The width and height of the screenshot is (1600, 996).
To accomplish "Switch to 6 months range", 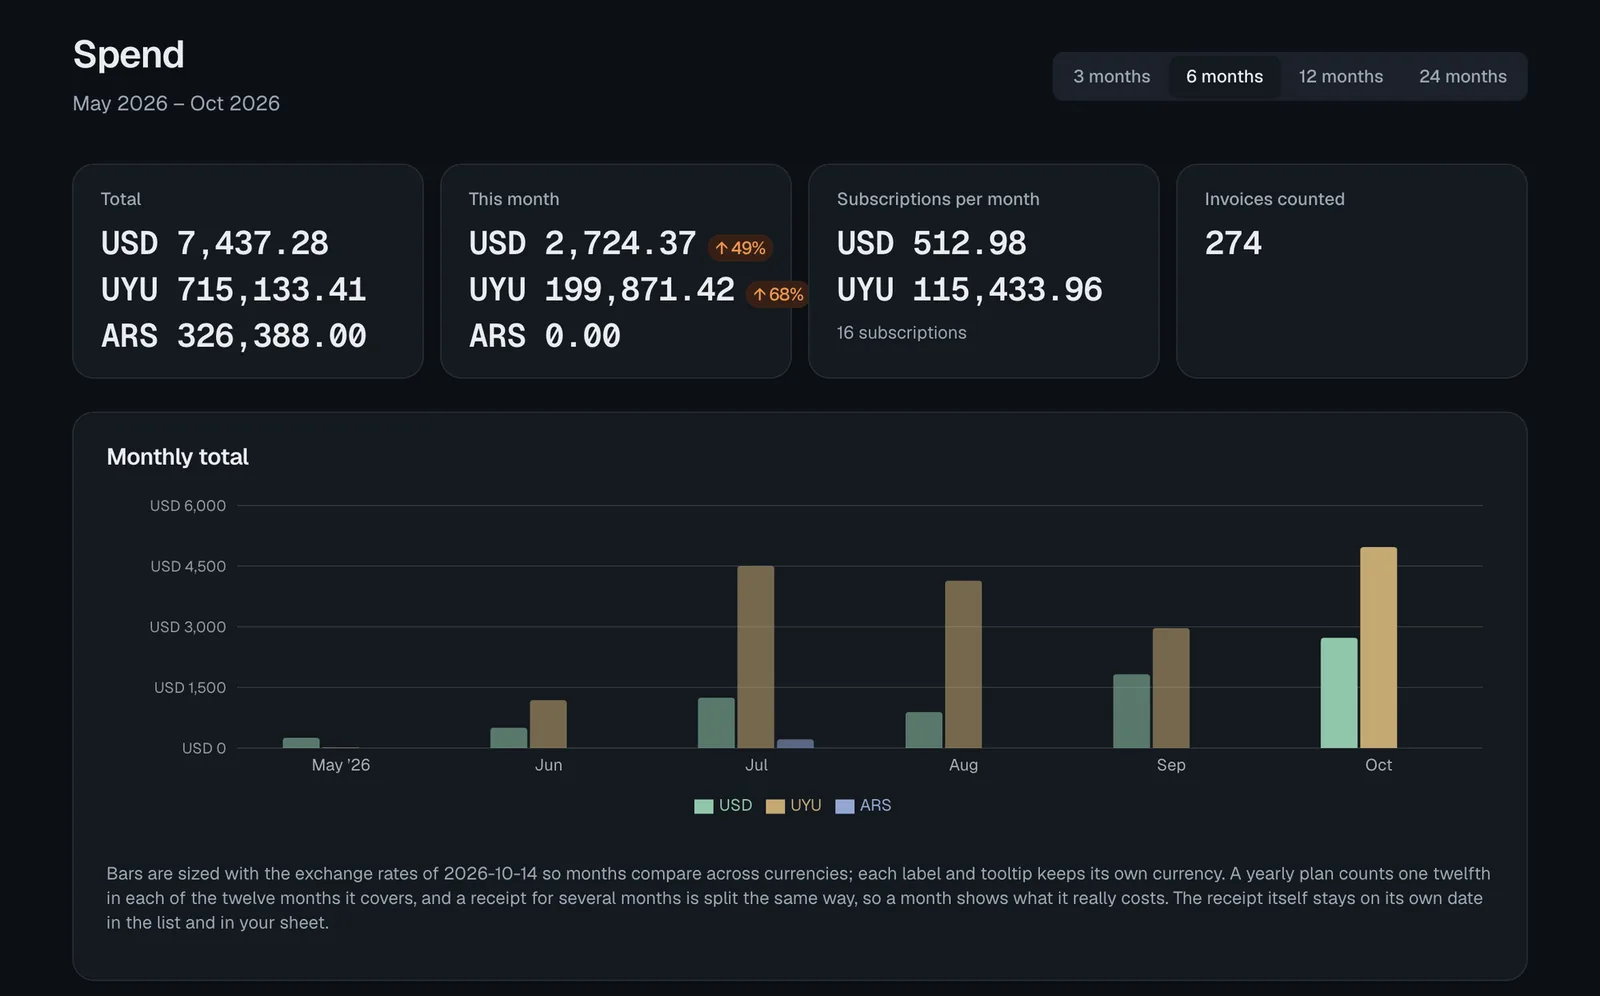I will coord(1224,77).
